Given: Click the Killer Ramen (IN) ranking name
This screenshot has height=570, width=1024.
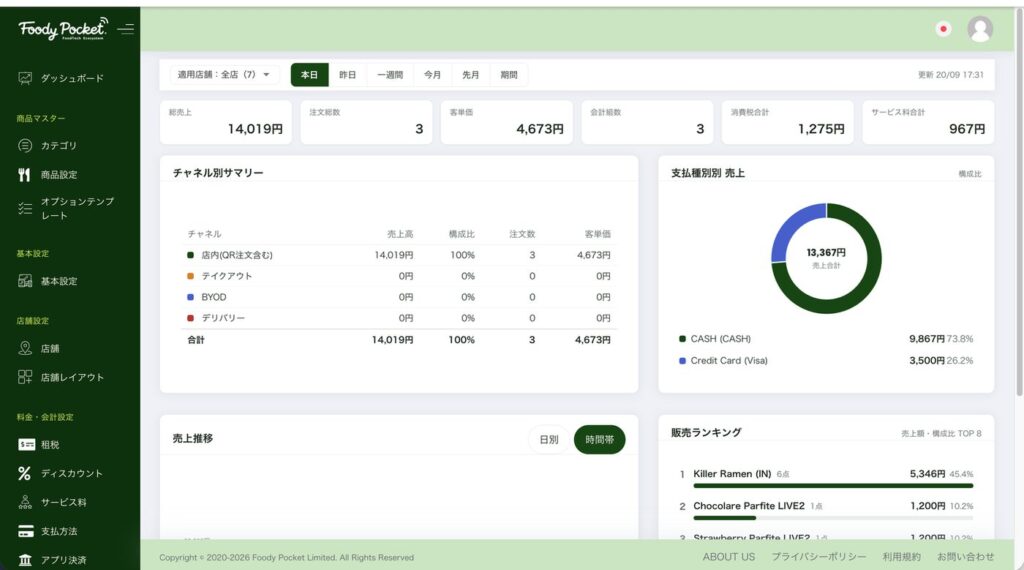Looking at the screenshot, I should click(x=732, y=474).
